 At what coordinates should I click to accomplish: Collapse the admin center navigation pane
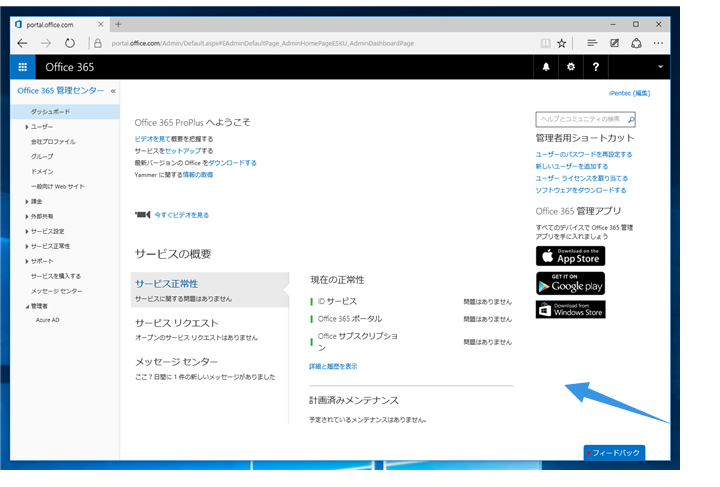[x=113, y=91]
